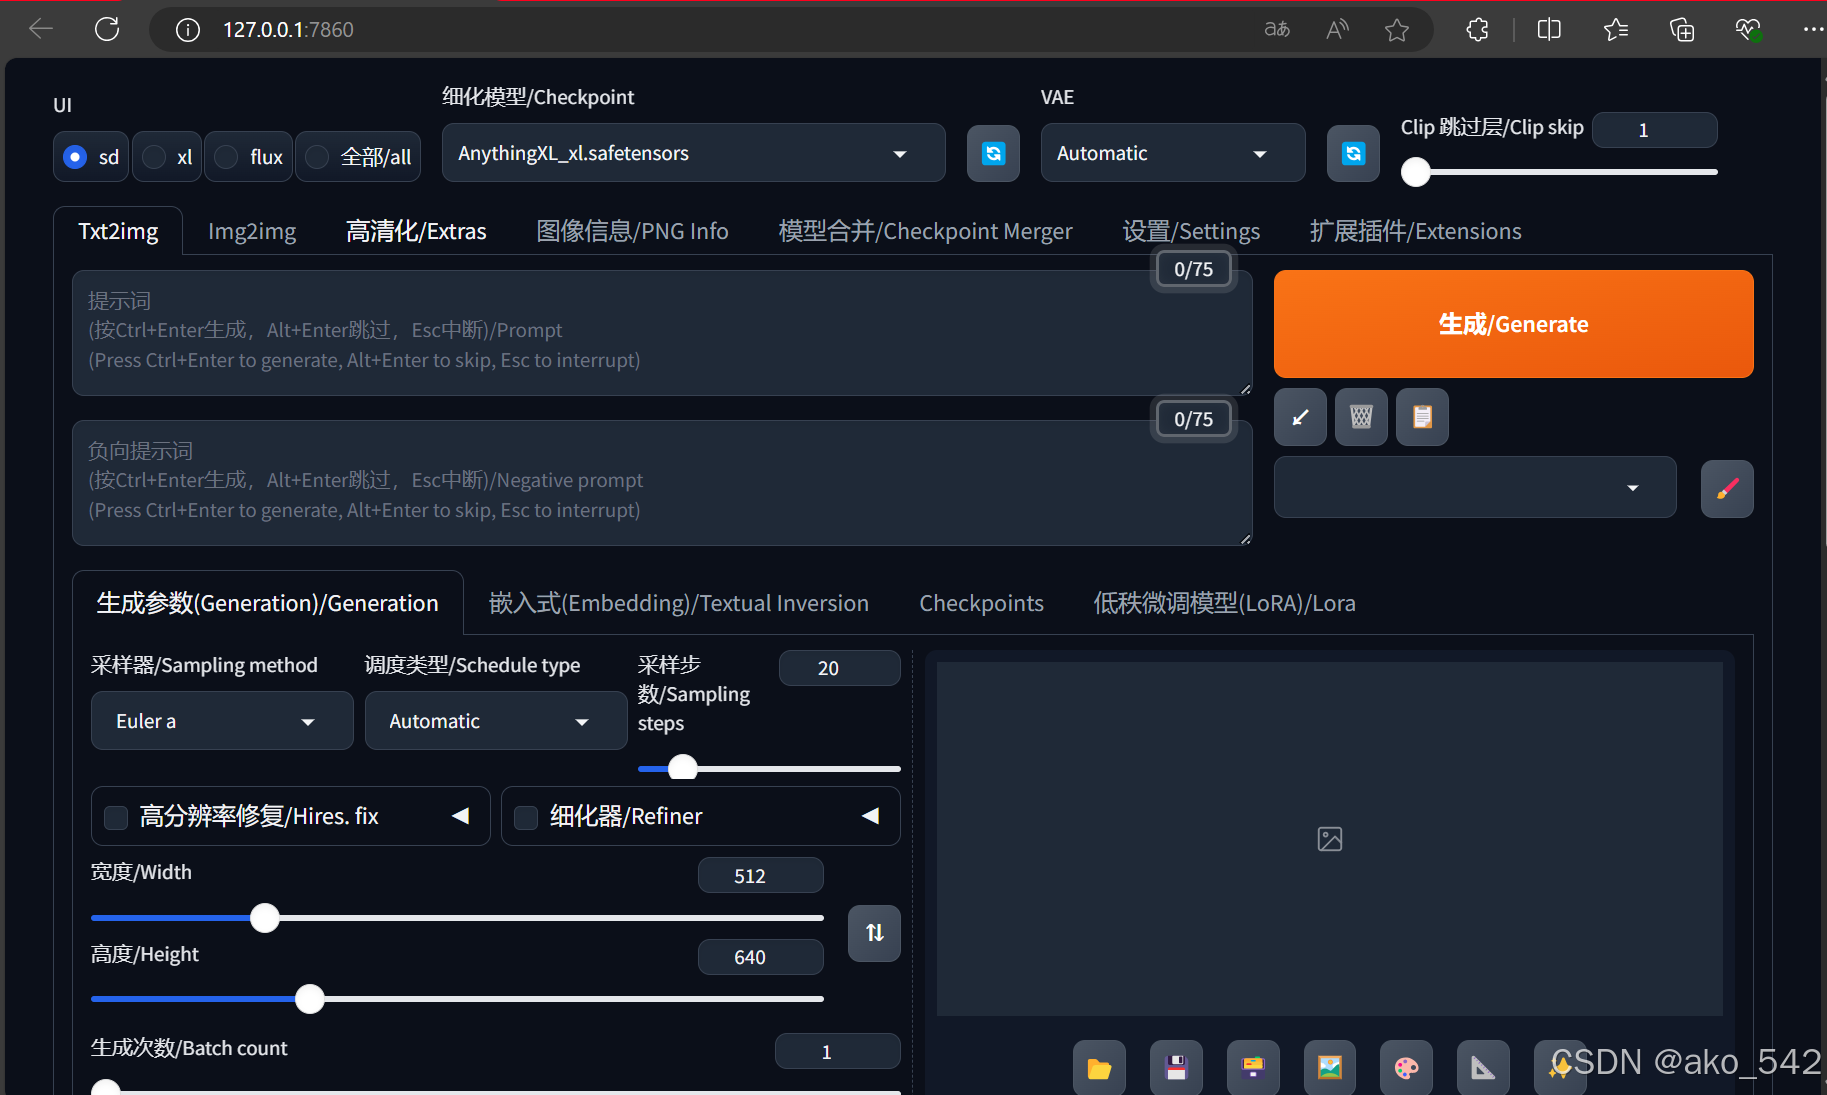Open browser favorites list
The image size is (1827, 1095).
point(1616,30)
